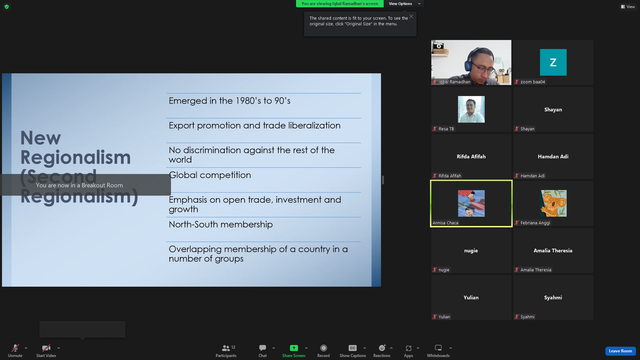Viewport: 640px width, 360px height.
Task: Click the View layout button
Action: (628, 7)
